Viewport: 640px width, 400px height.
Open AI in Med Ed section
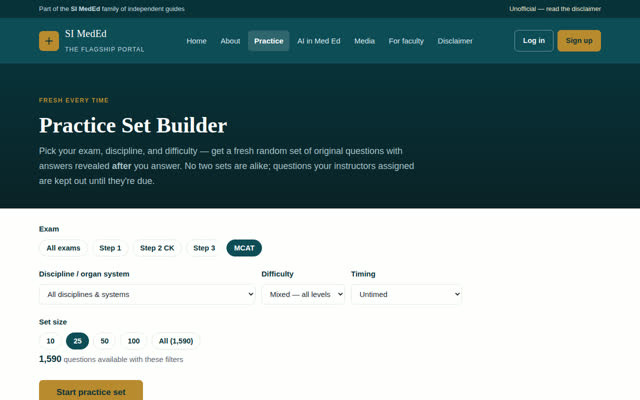(x=319, y=41)
